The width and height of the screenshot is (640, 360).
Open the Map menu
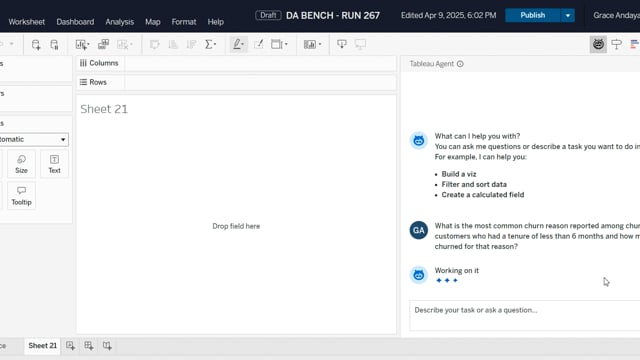(153, 22)
